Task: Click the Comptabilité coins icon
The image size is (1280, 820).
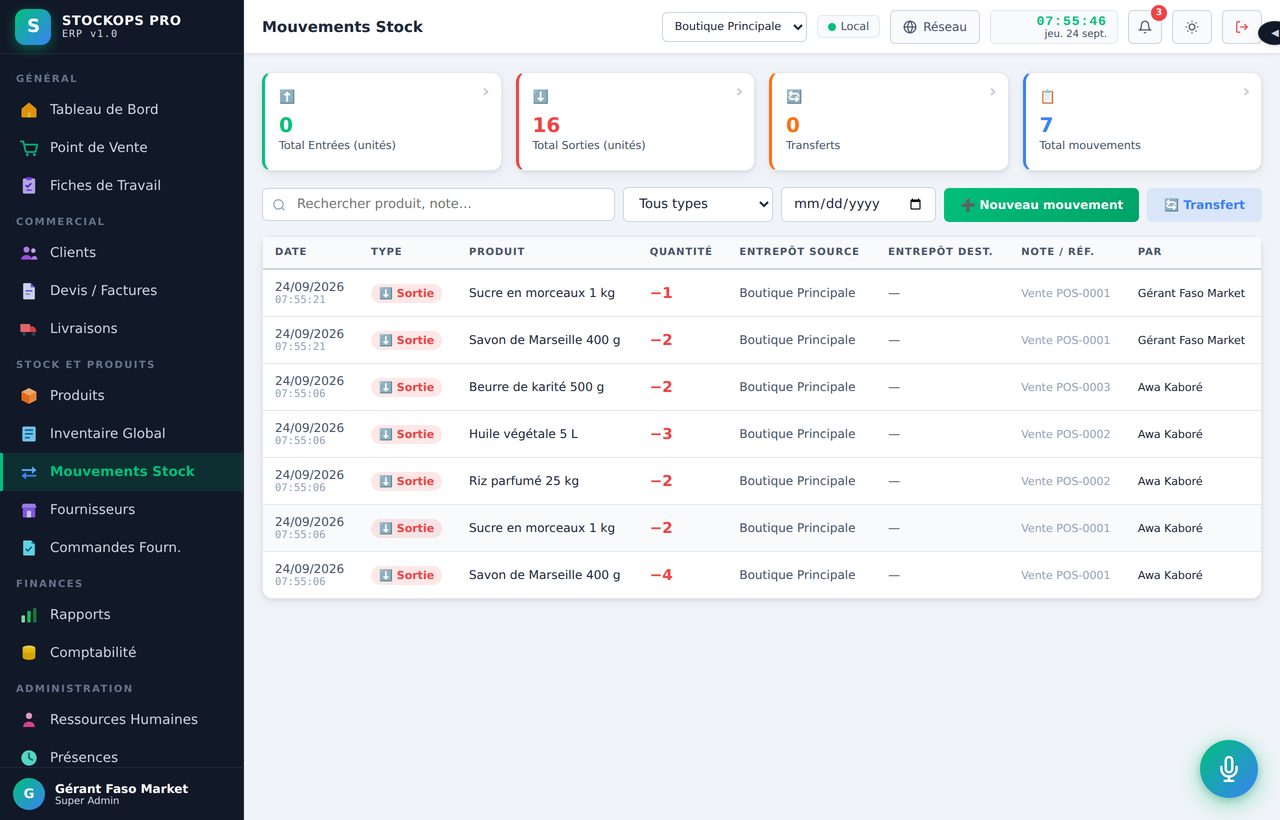Action: pyautogui.click(x=29, y=653)
